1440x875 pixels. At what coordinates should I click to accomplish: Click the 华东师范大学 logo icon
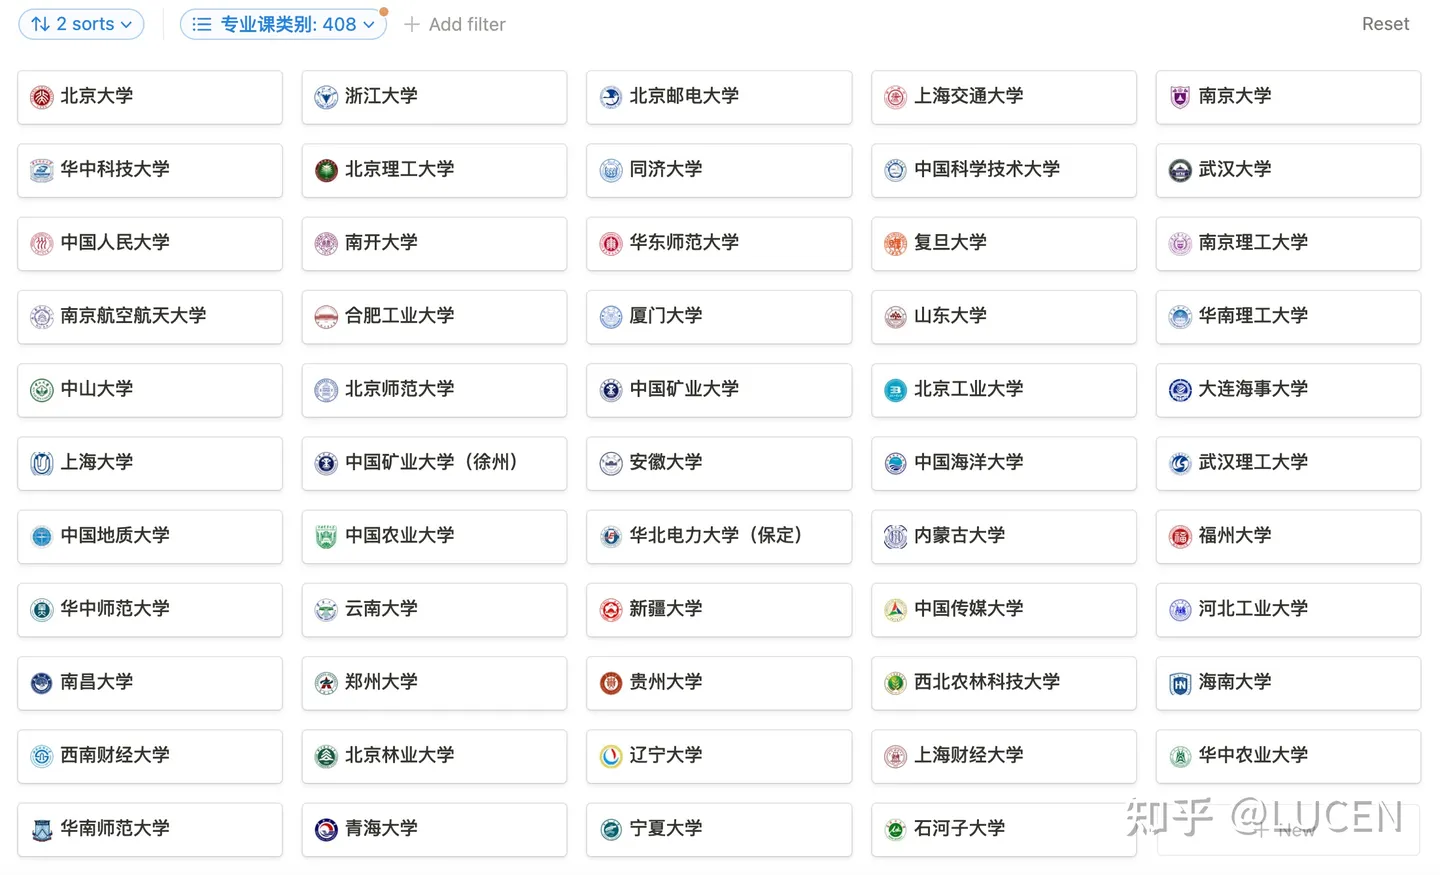(611, 243)
